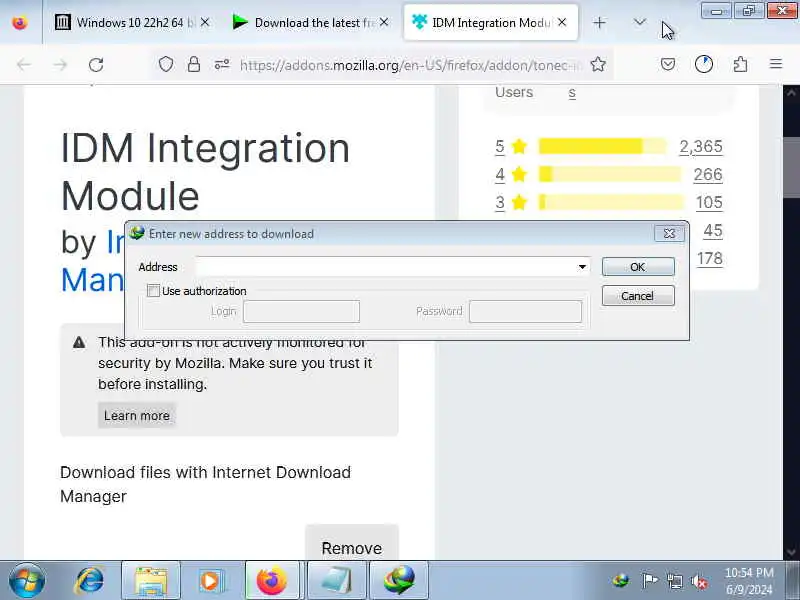
Task: Close the Windows 10 22h2 tab
Action: (x=205, y=22)
